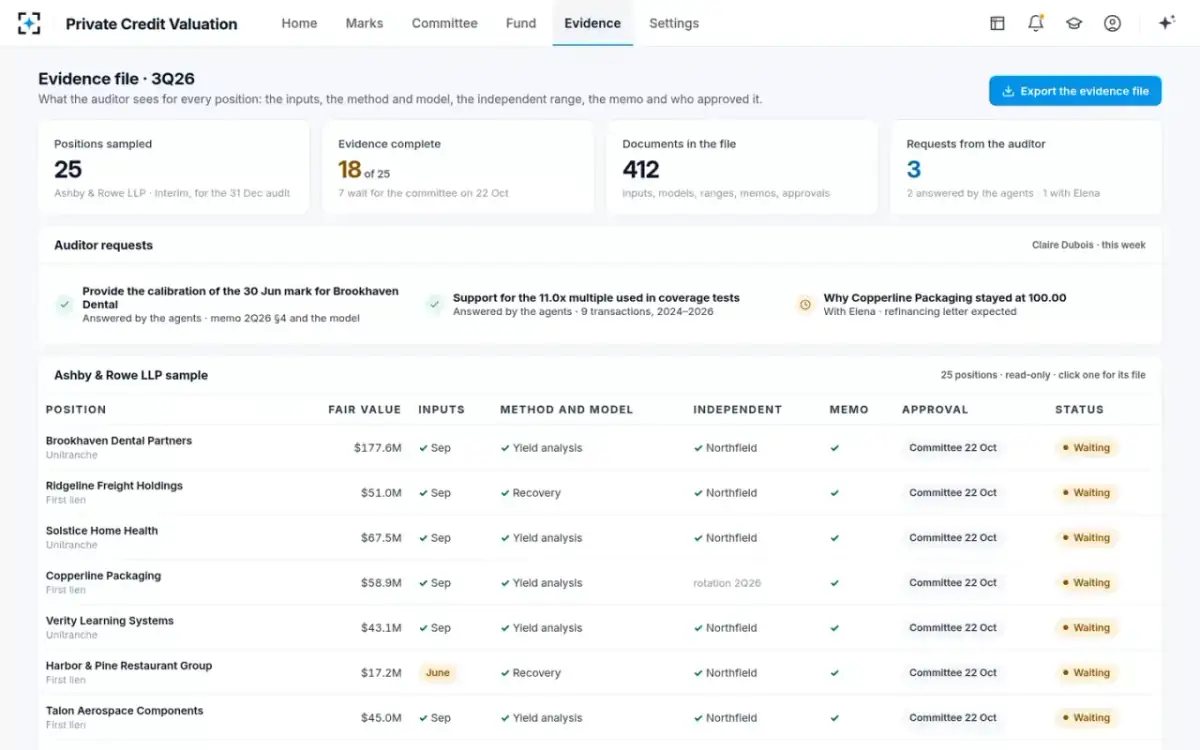This screenshot has height=750, width=1200.
Task: Click the STATUS column header
Action: (x=1079, y=409)
